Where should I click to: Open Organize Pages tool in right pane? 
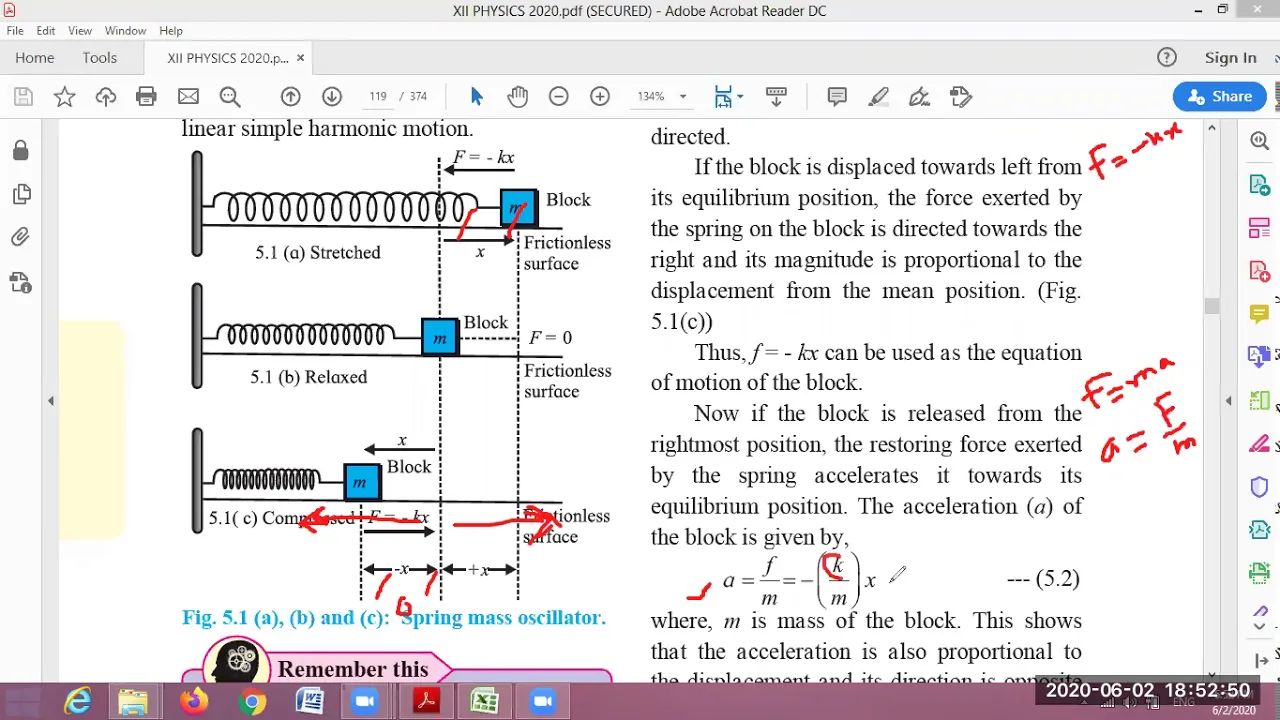[1260, 228]
